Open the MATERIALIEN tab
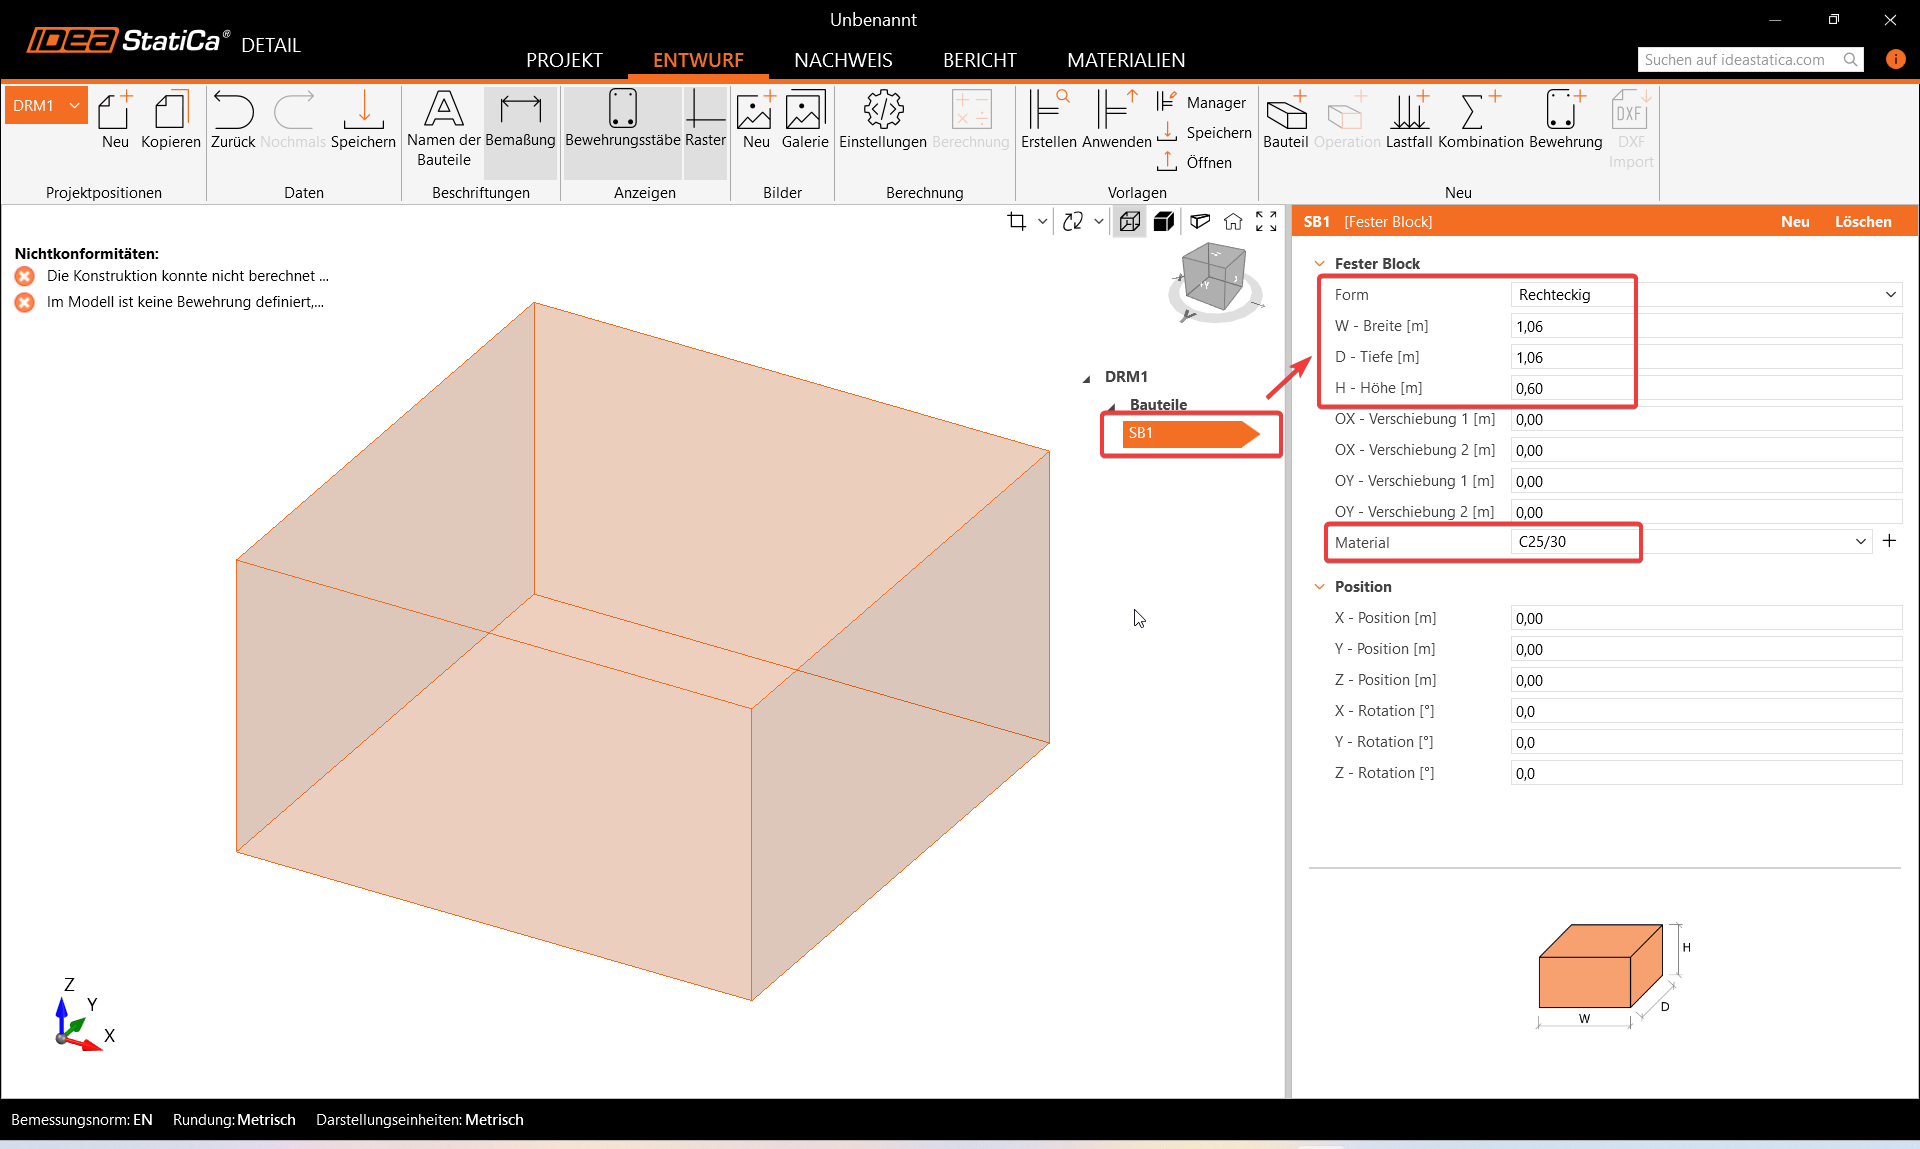 pos(1126,60)
